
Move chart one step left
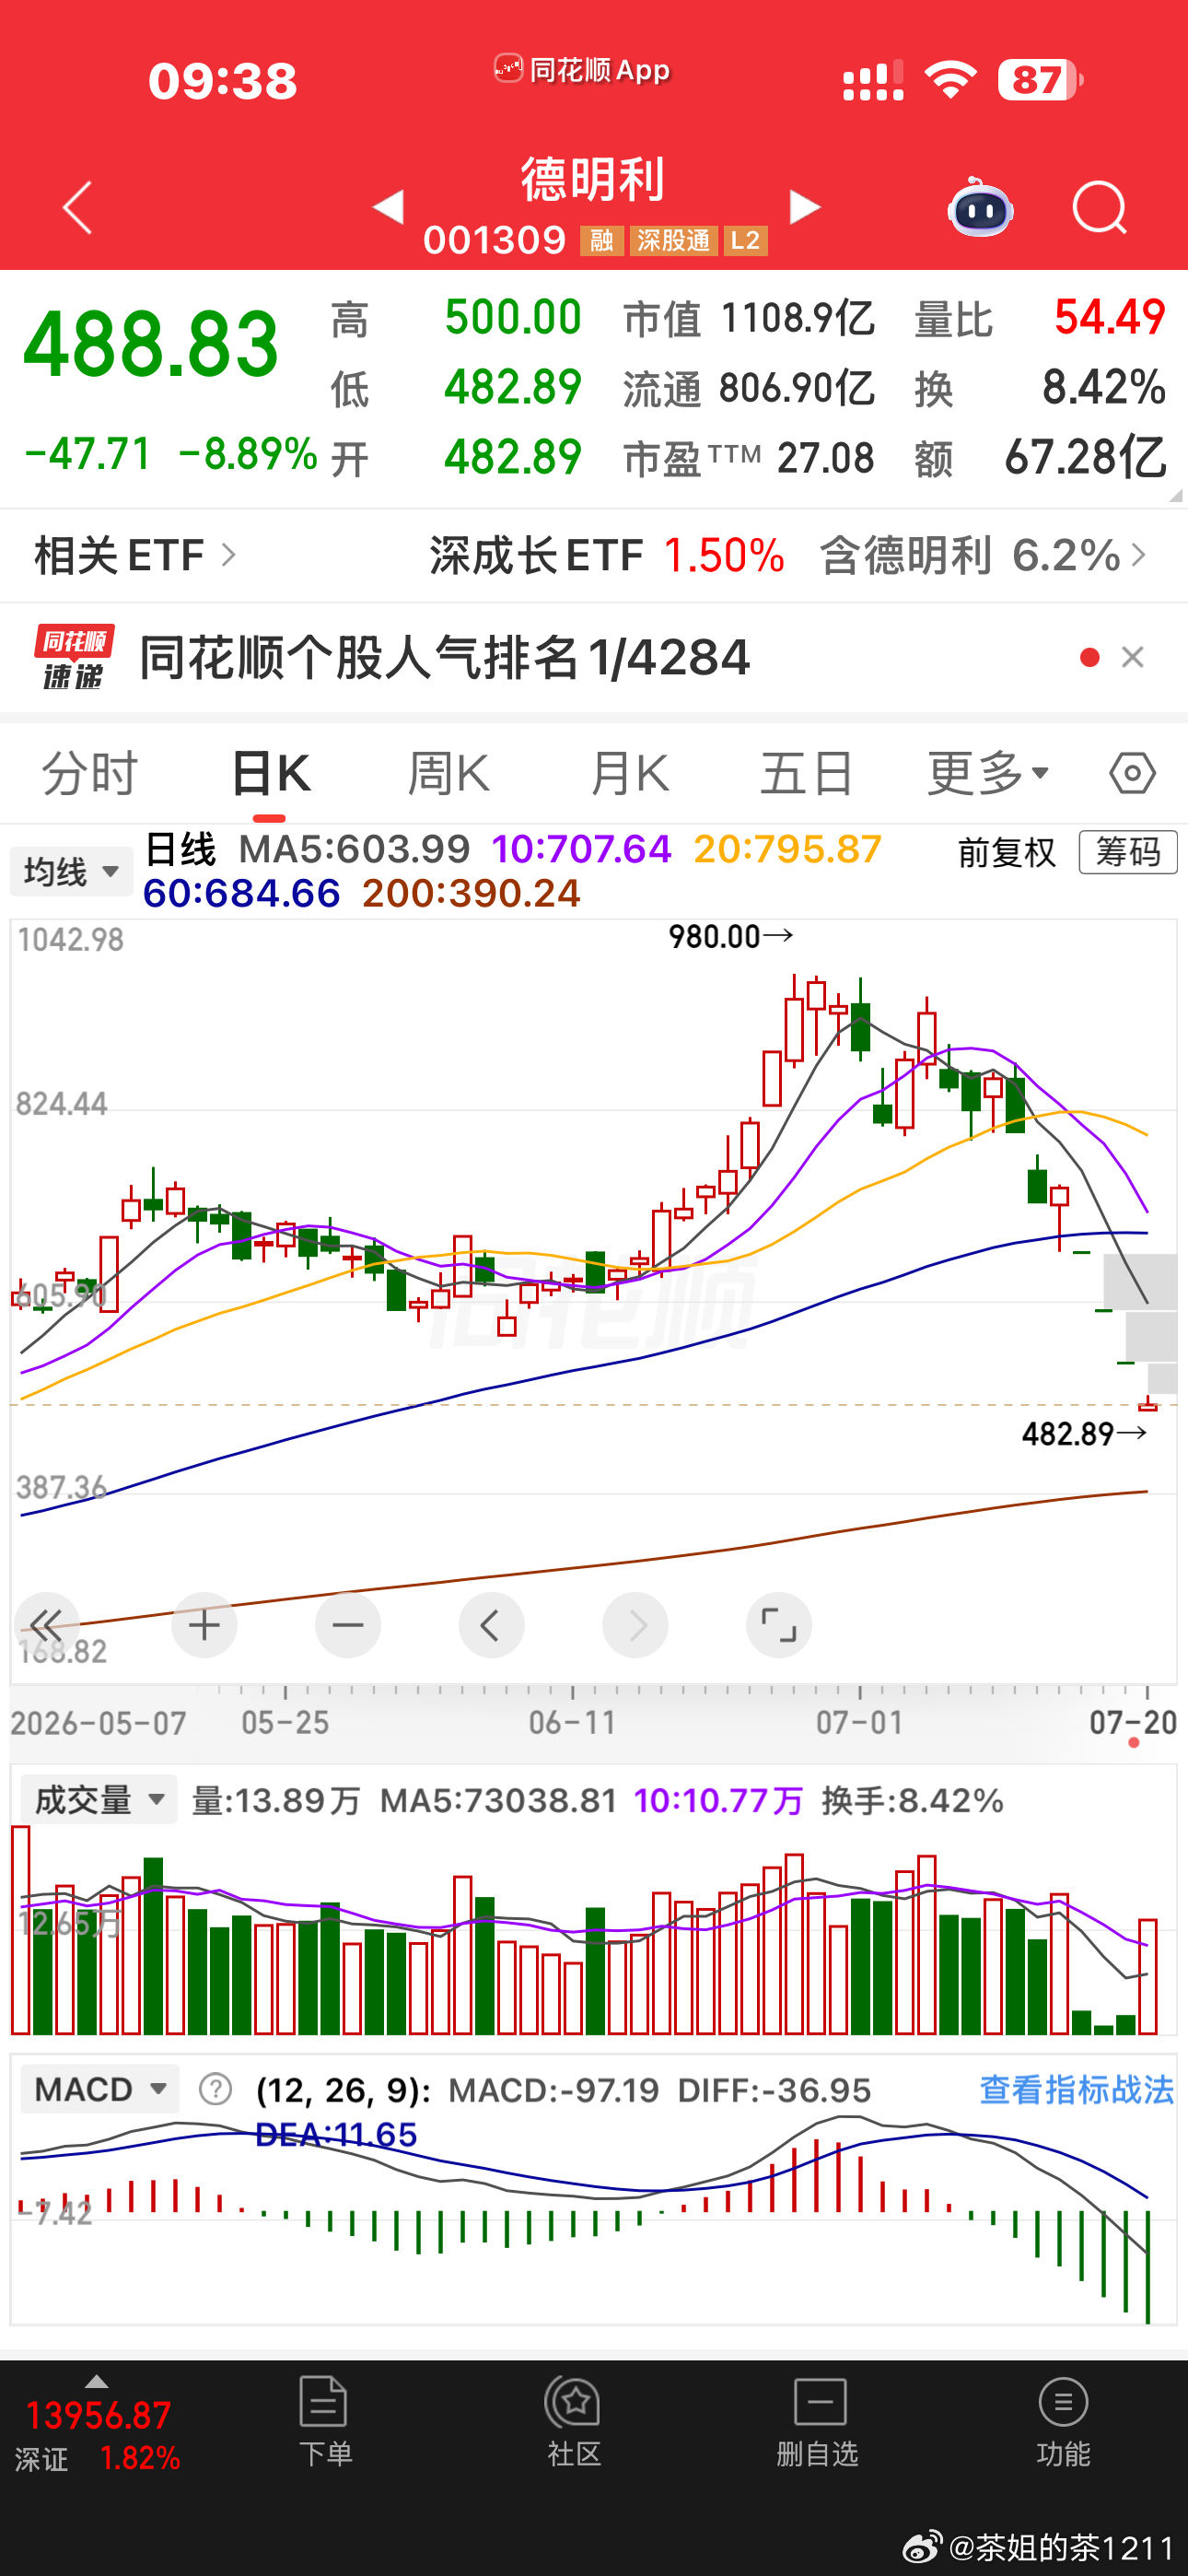(491, 1625)
